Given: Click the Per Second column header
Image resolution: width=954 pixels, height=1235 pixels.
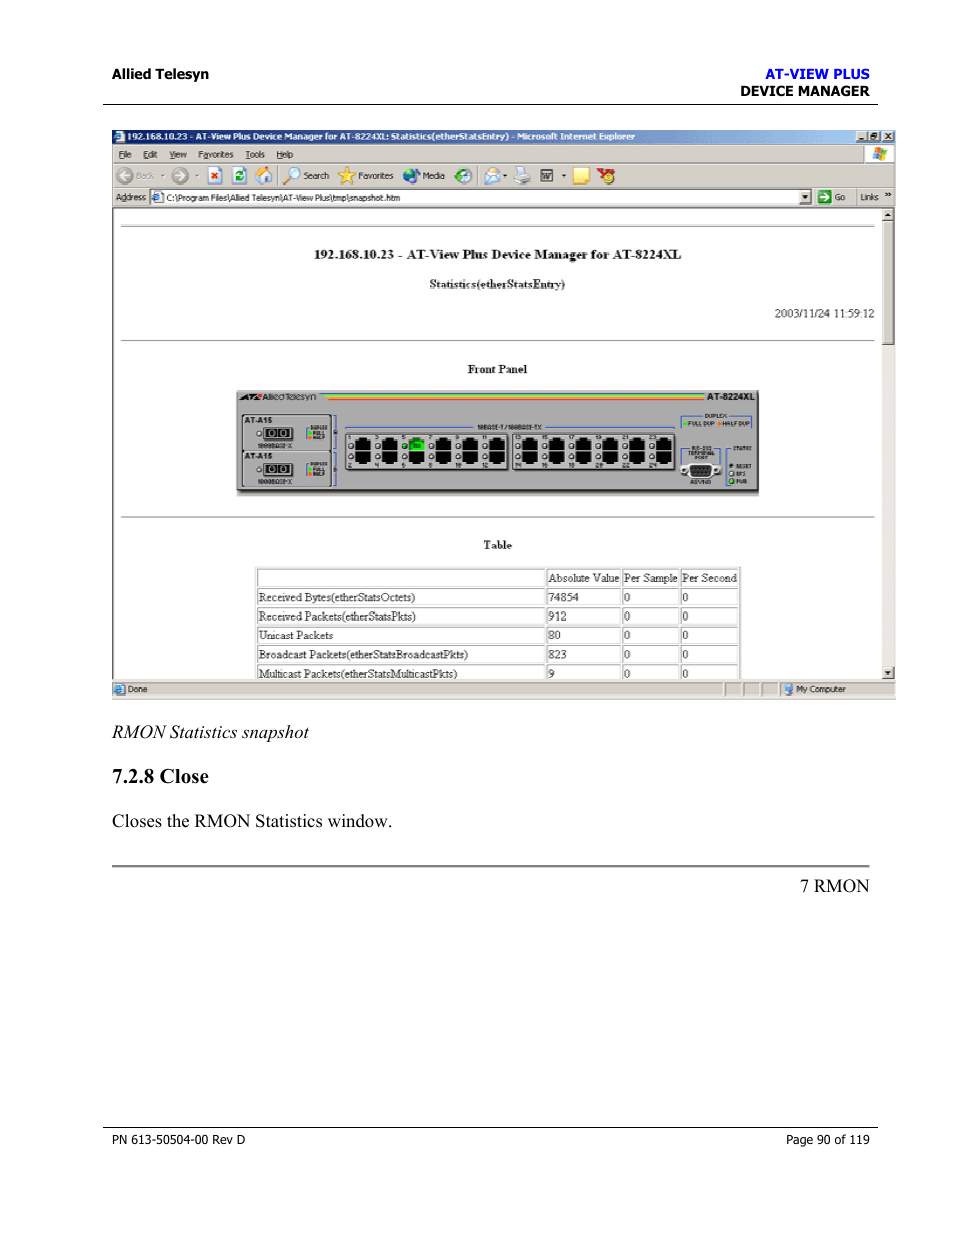Looking at the screenshot, I should pos(710,578).
